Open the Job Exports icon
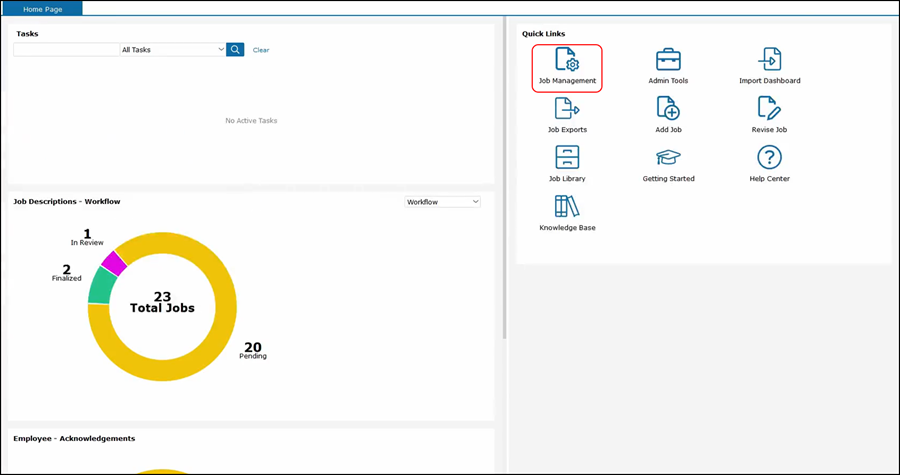The height and width of the screenshot is (475, 900). 567,109
